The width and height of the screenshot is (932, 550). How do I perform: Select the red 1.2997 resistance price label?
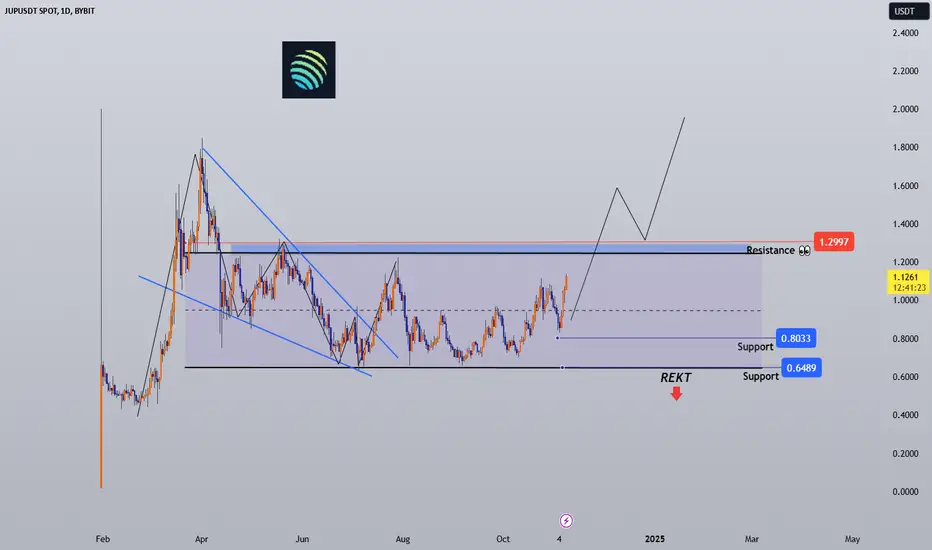click(834, 241)
